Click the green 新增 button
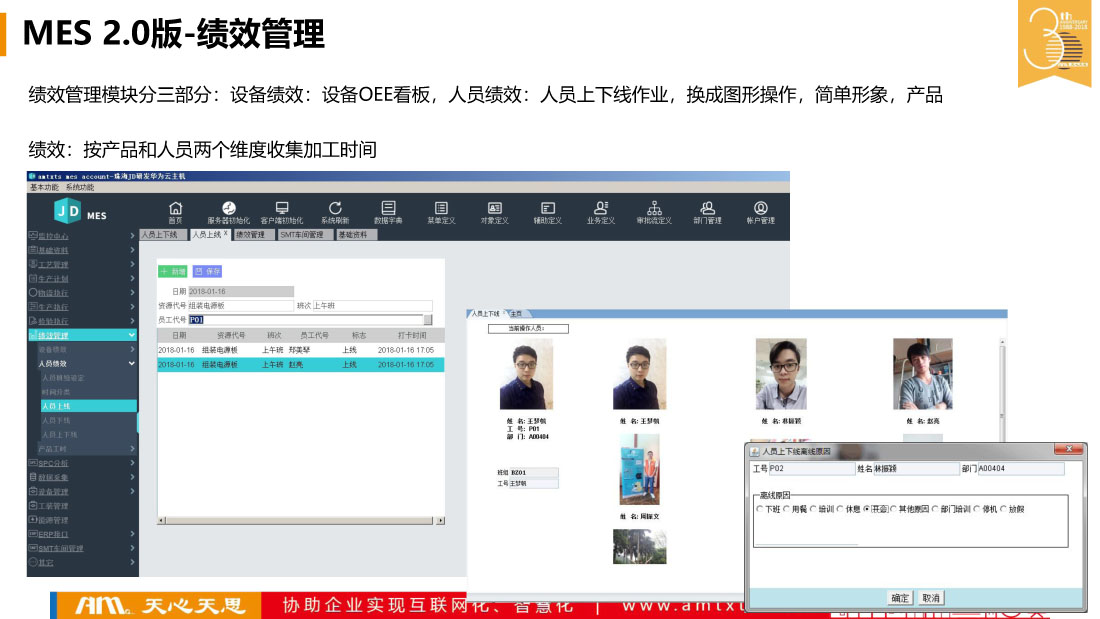1100x619 pixels. tap(173, 271)
